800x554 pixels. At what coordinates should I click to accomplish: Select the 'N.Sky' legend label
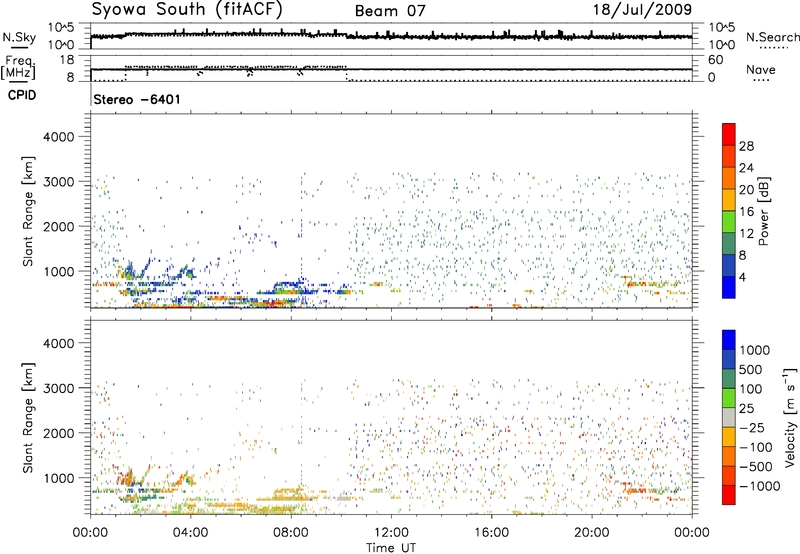[x=19, y=37]
